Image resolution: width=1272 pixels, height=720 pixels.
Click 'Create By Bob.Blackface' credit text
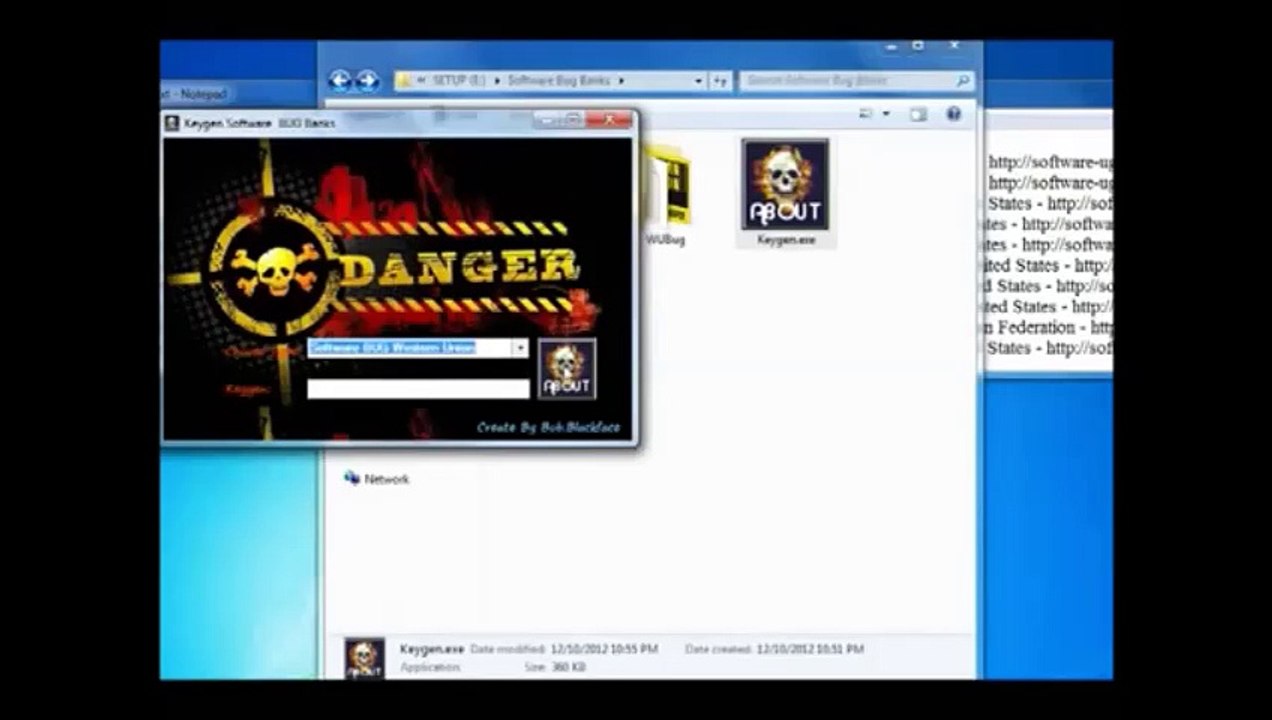[548, 427]
